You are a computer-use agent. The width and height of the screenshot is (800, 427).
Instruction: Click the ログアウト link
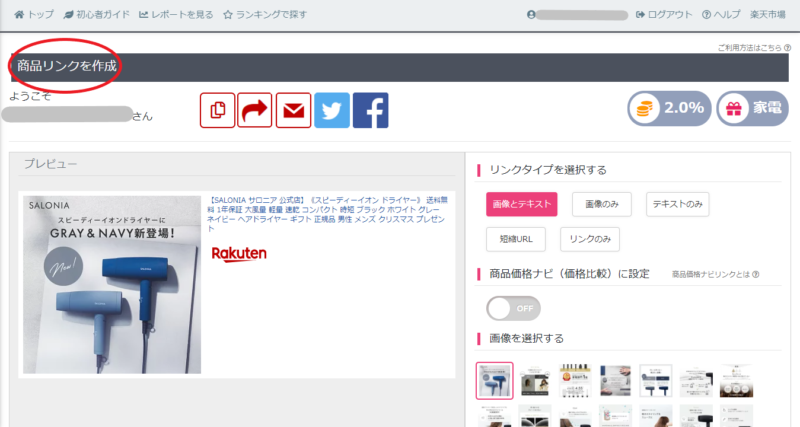pyautogui.click(x=664, y=14)
